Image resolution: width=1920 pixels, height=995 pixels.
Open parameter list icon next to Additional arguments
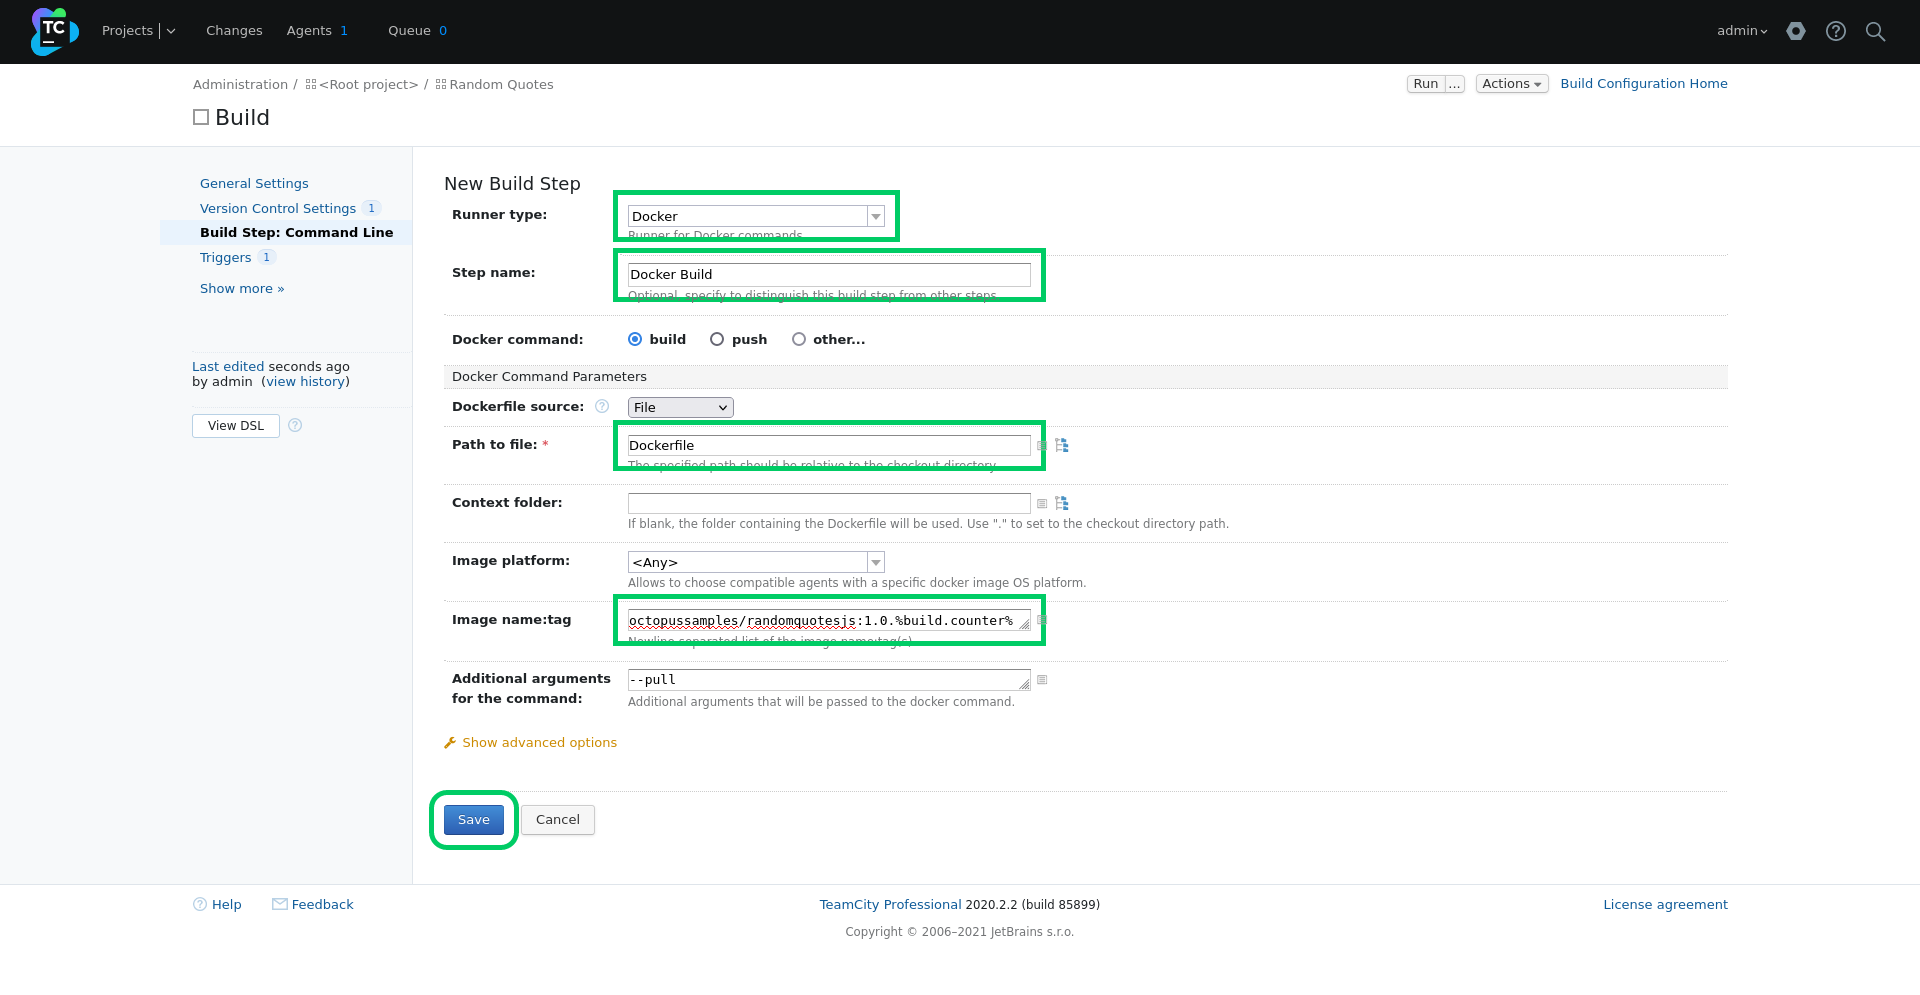[1042, 679]
